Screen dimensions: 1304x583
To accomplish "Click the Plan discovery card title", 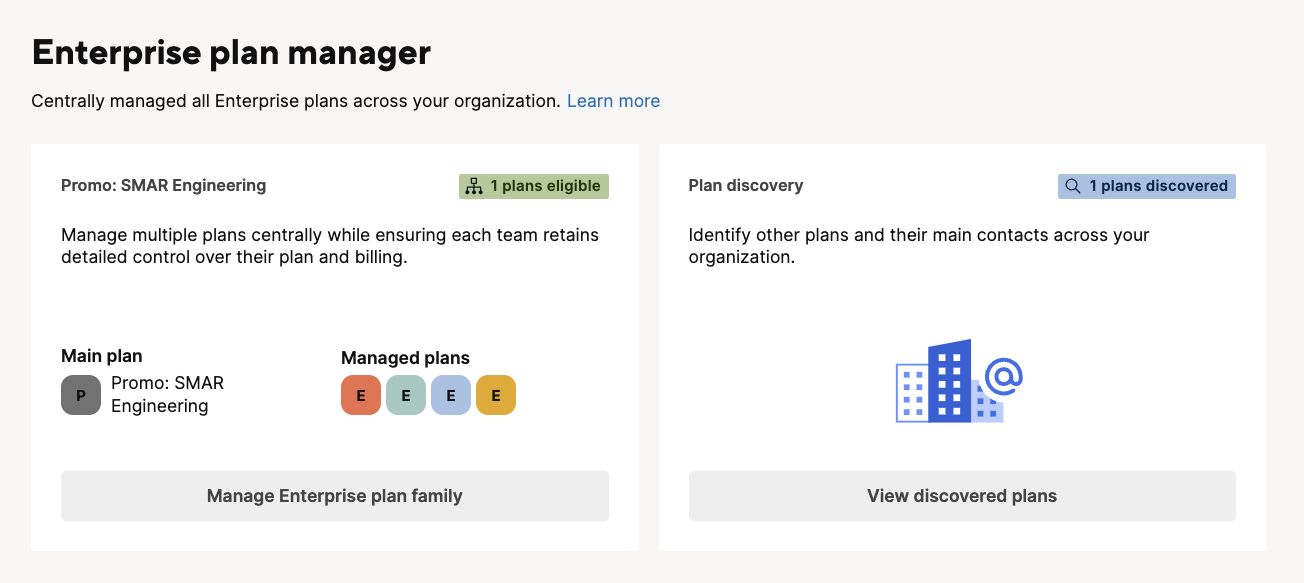I will tap(746, 185).
